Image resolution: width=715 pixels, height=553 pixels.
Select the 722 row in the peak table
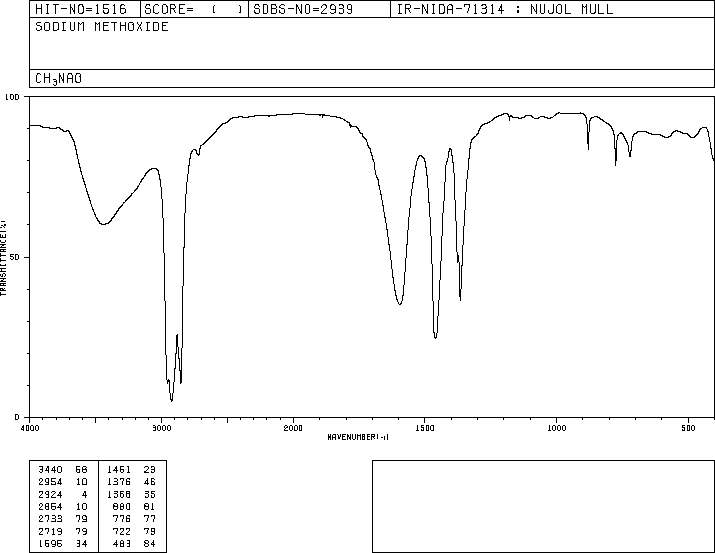click(x=132, y=532)
